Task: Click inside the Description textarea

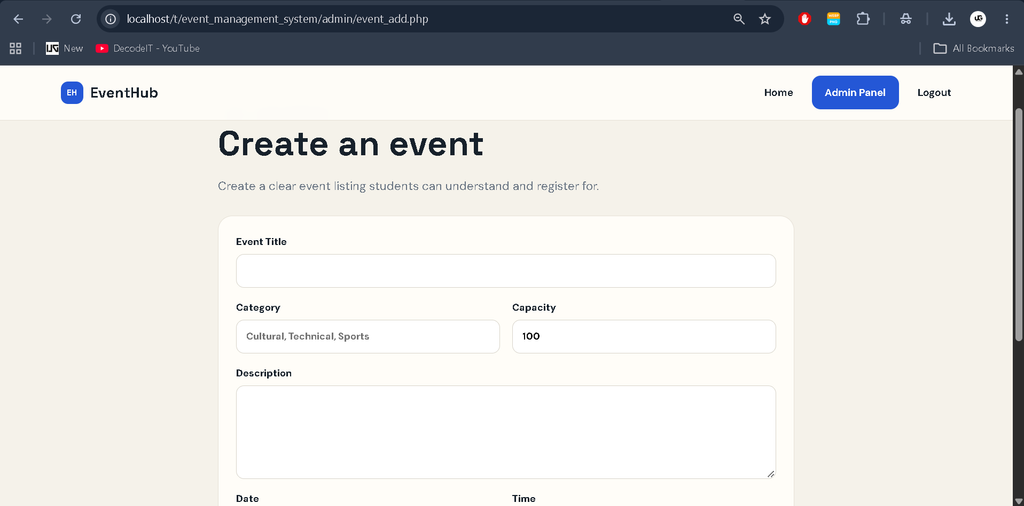Action: pyautogui.click(x=505, y=432)
